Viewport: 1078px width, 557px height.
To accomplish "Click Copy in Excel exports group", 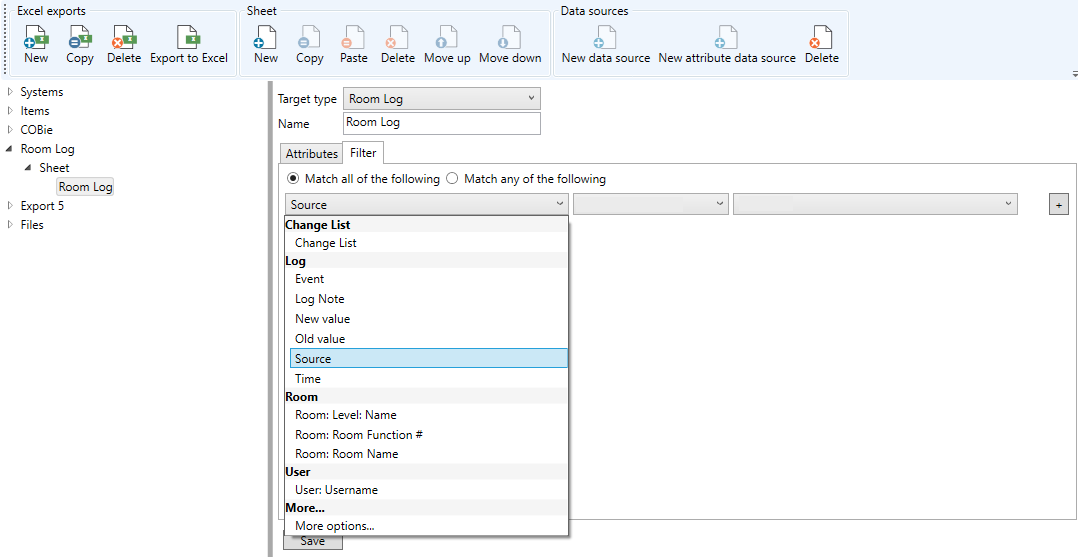I will (80, 45).
